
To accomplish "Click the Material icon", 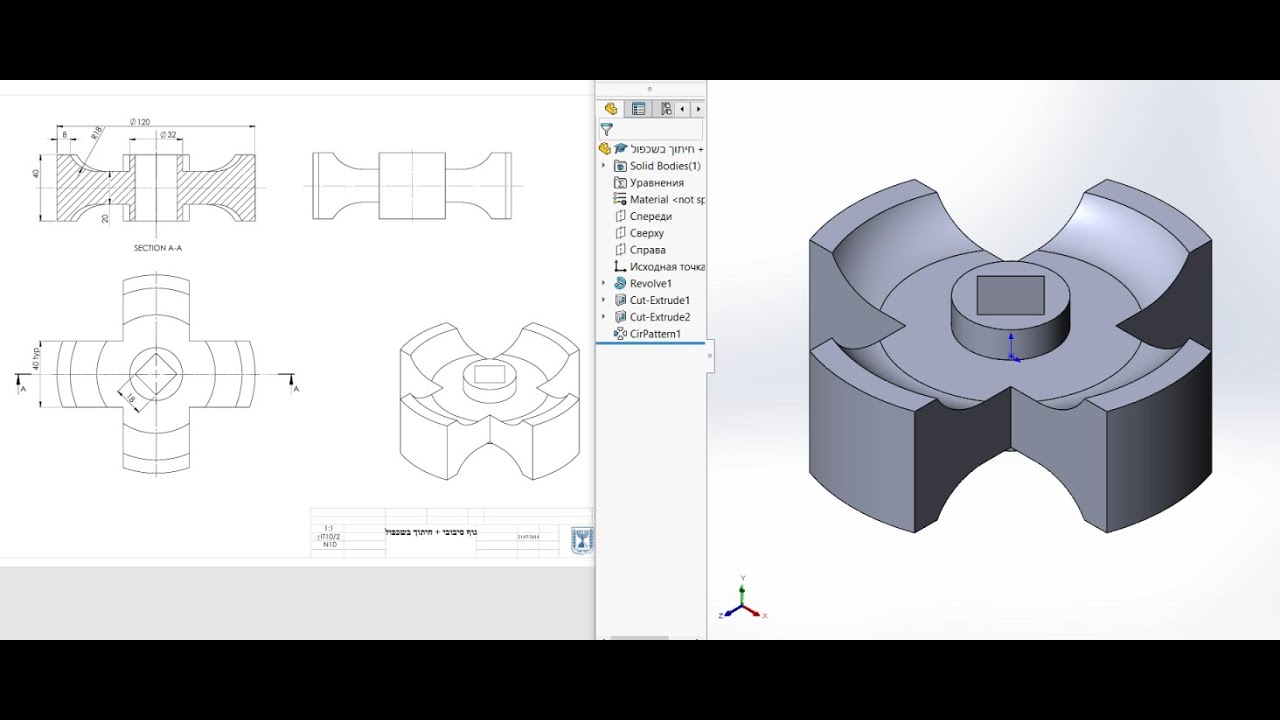I will [x=620, y=200].
